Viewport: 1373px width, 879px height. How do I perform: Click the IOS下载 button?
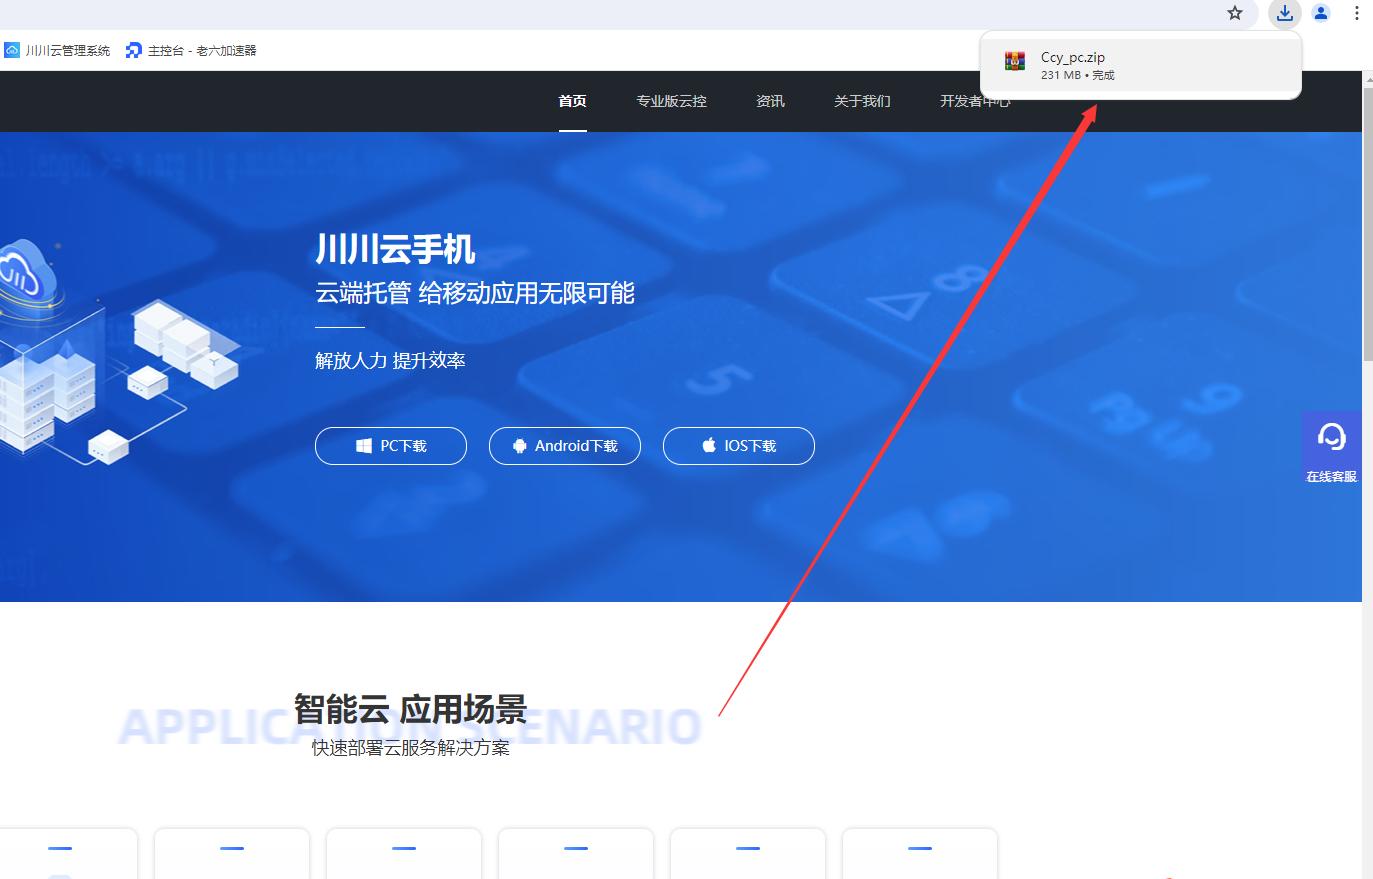tap(739, 446)
